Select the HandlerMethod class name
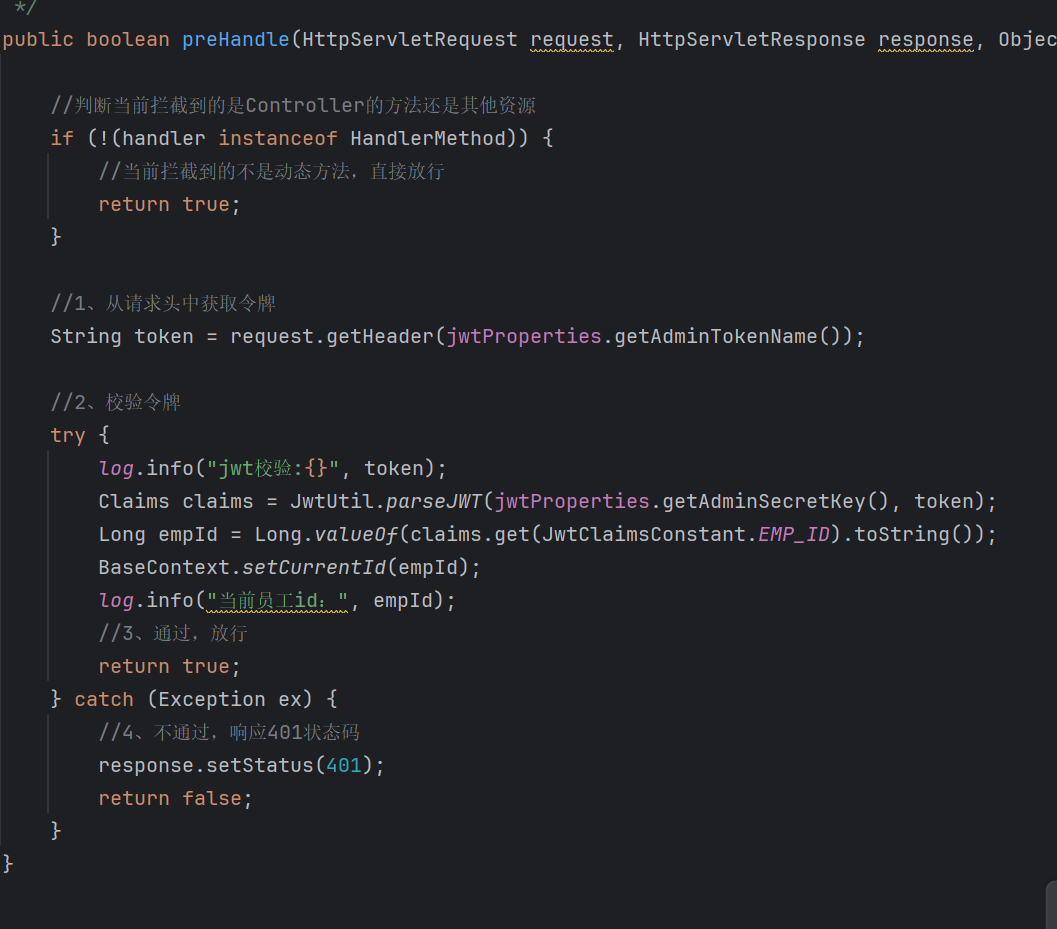This screenshot has height=929, width=1057. click(x=428, y=138)
